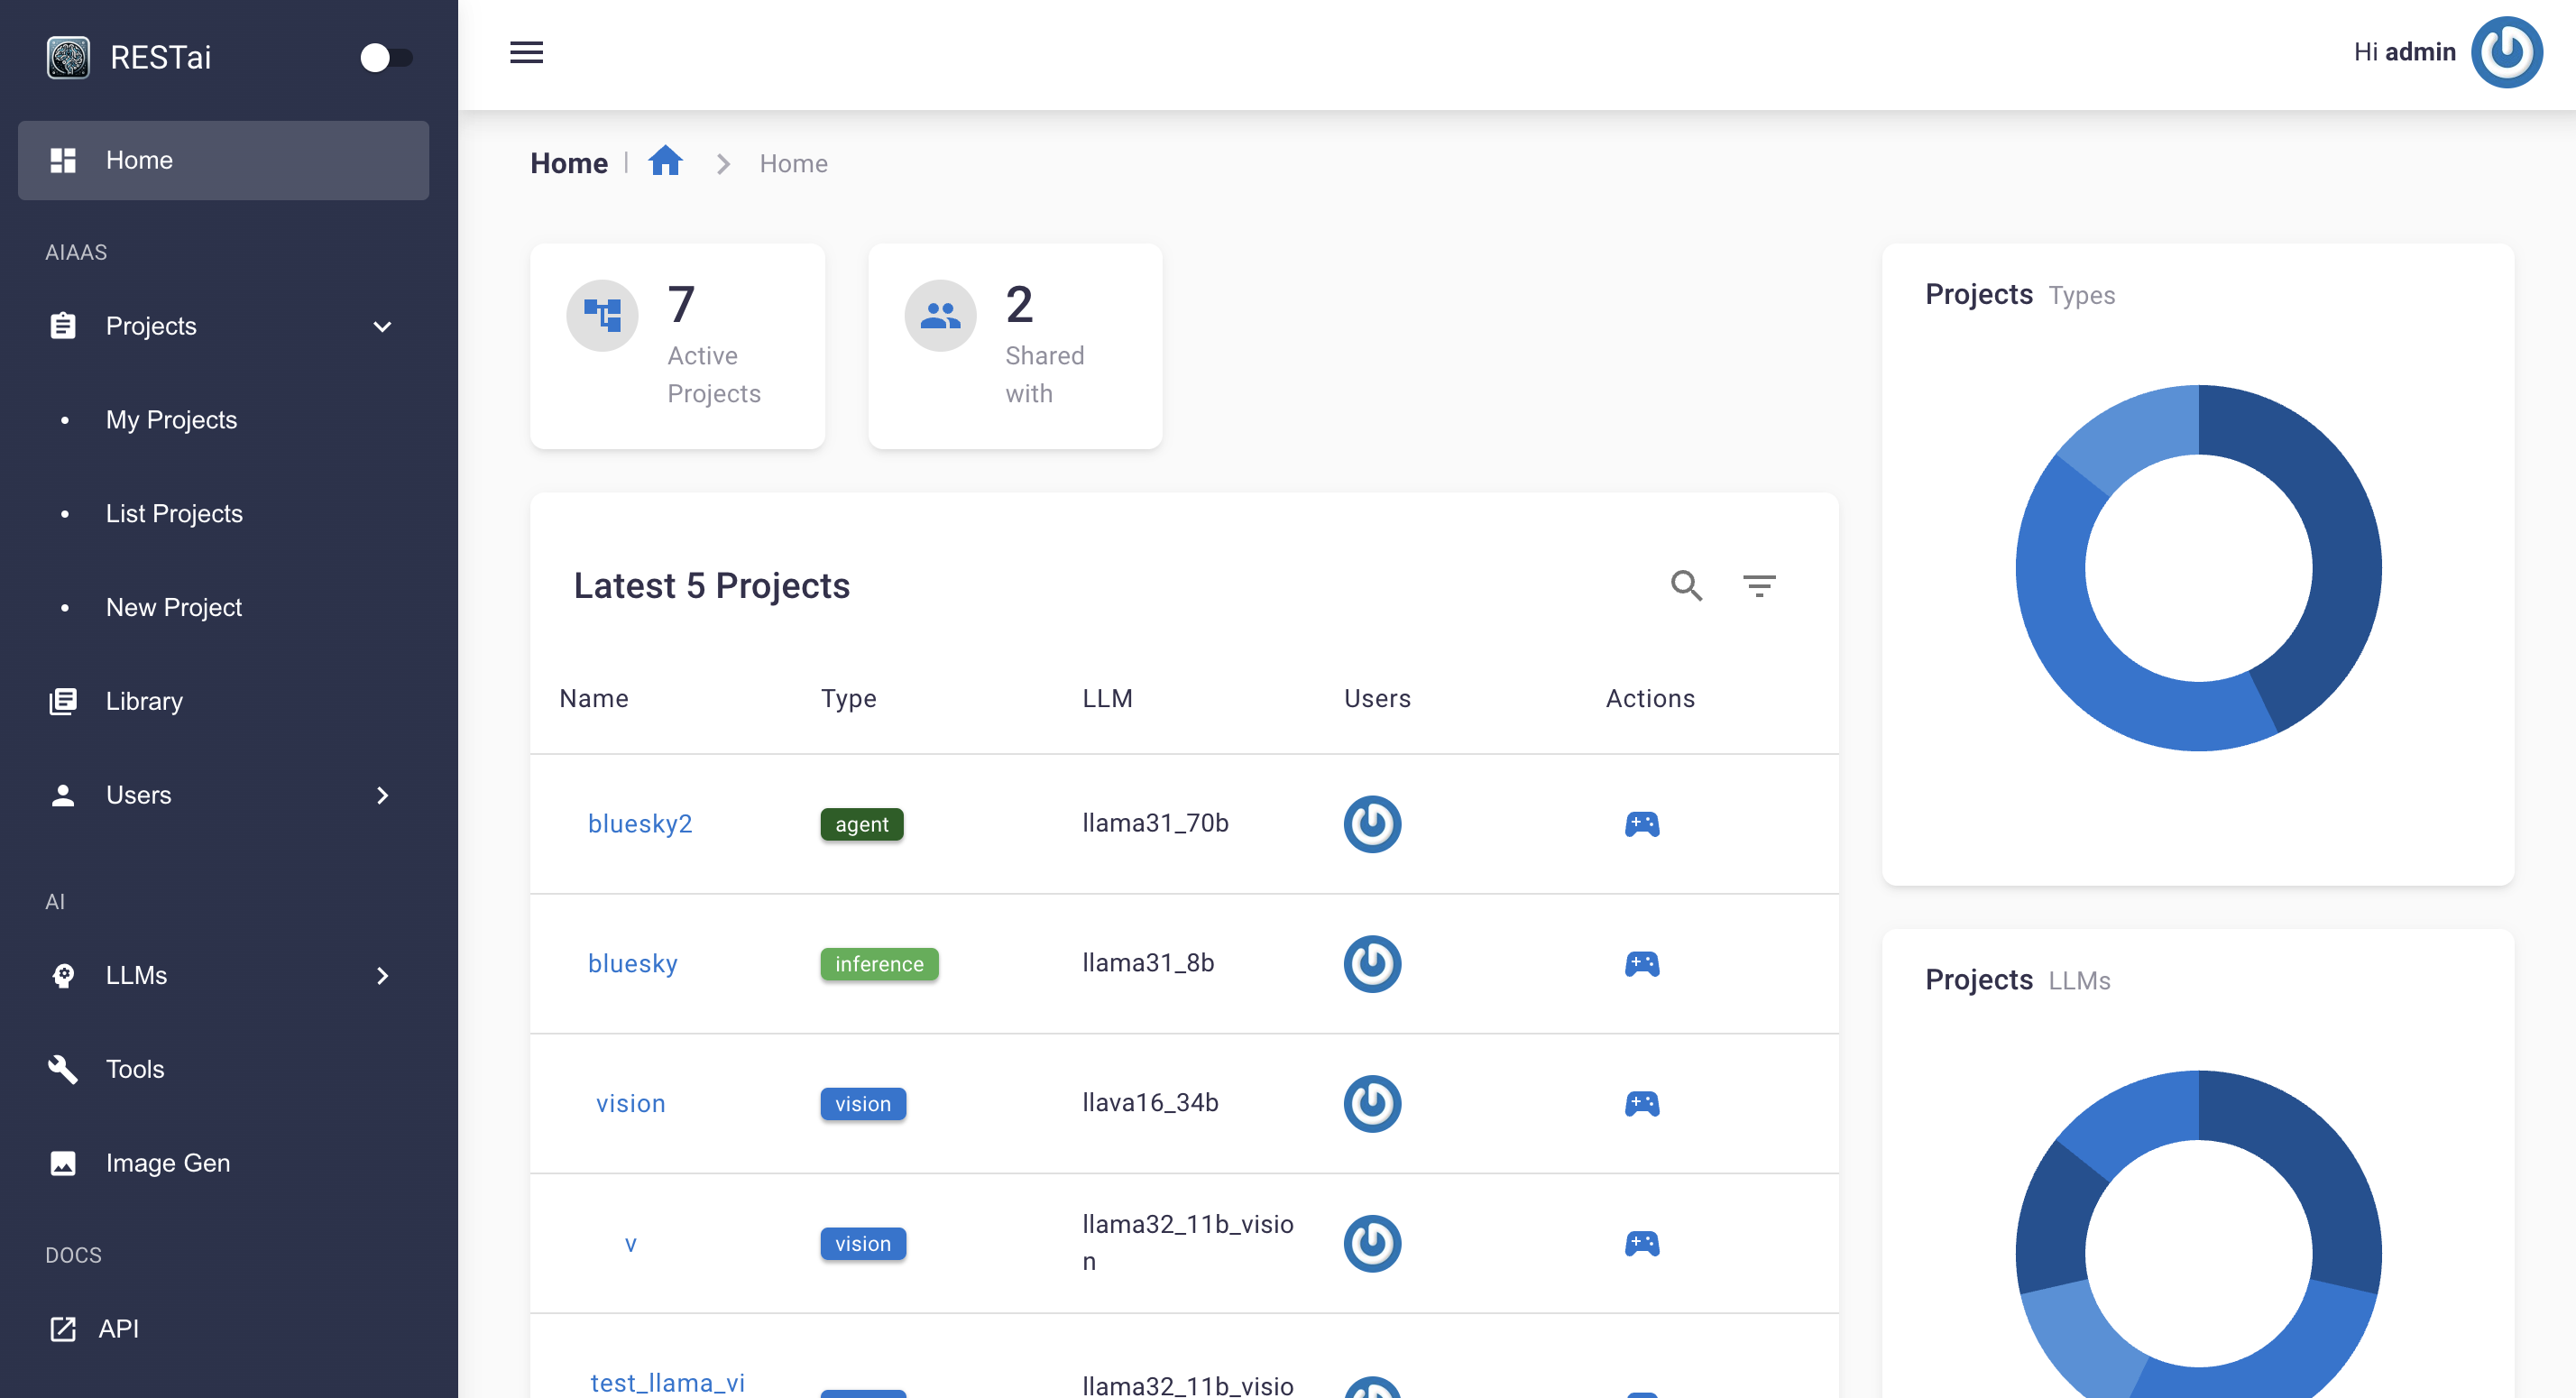Click the API docs icon in sidebar
2576x1398 pixels.
click(63, 1329)
